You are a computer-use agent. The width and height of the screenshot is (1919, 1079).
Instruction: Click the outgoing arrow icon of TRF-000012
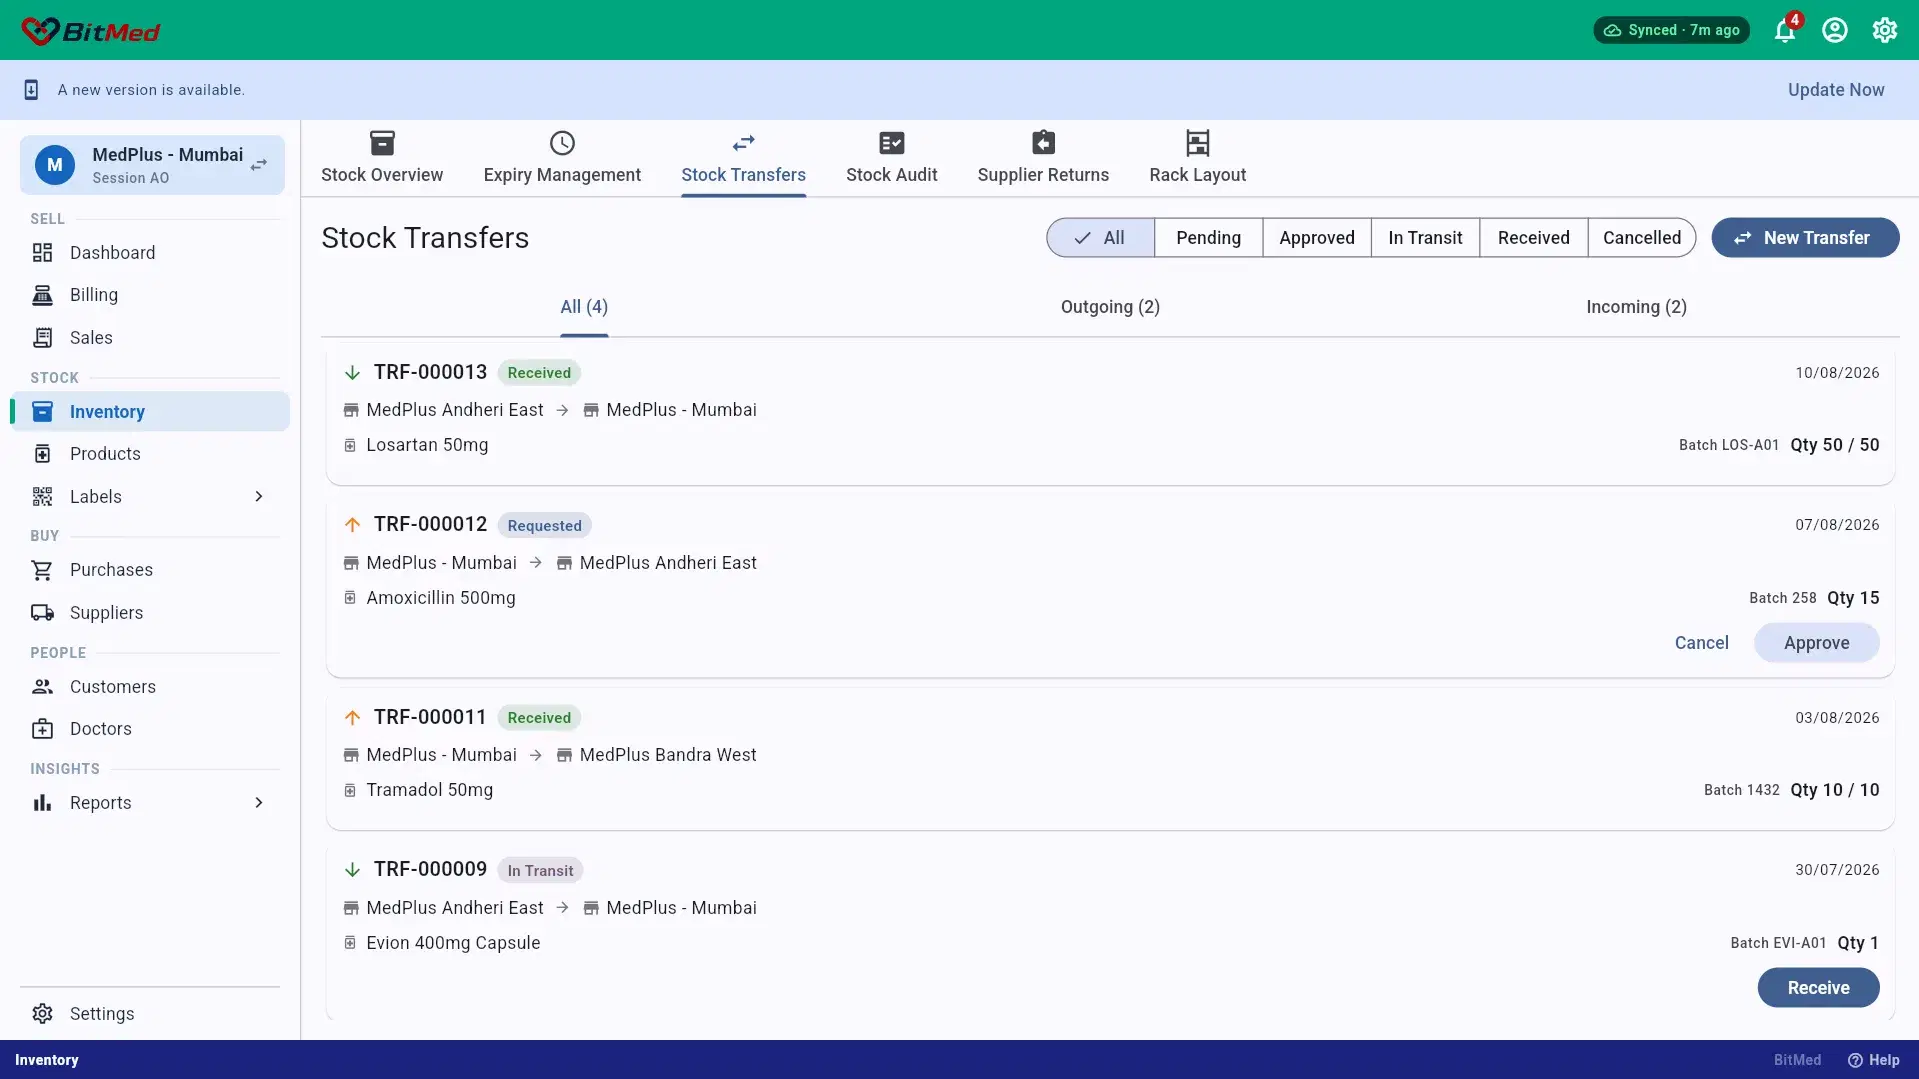coord(352,525)
